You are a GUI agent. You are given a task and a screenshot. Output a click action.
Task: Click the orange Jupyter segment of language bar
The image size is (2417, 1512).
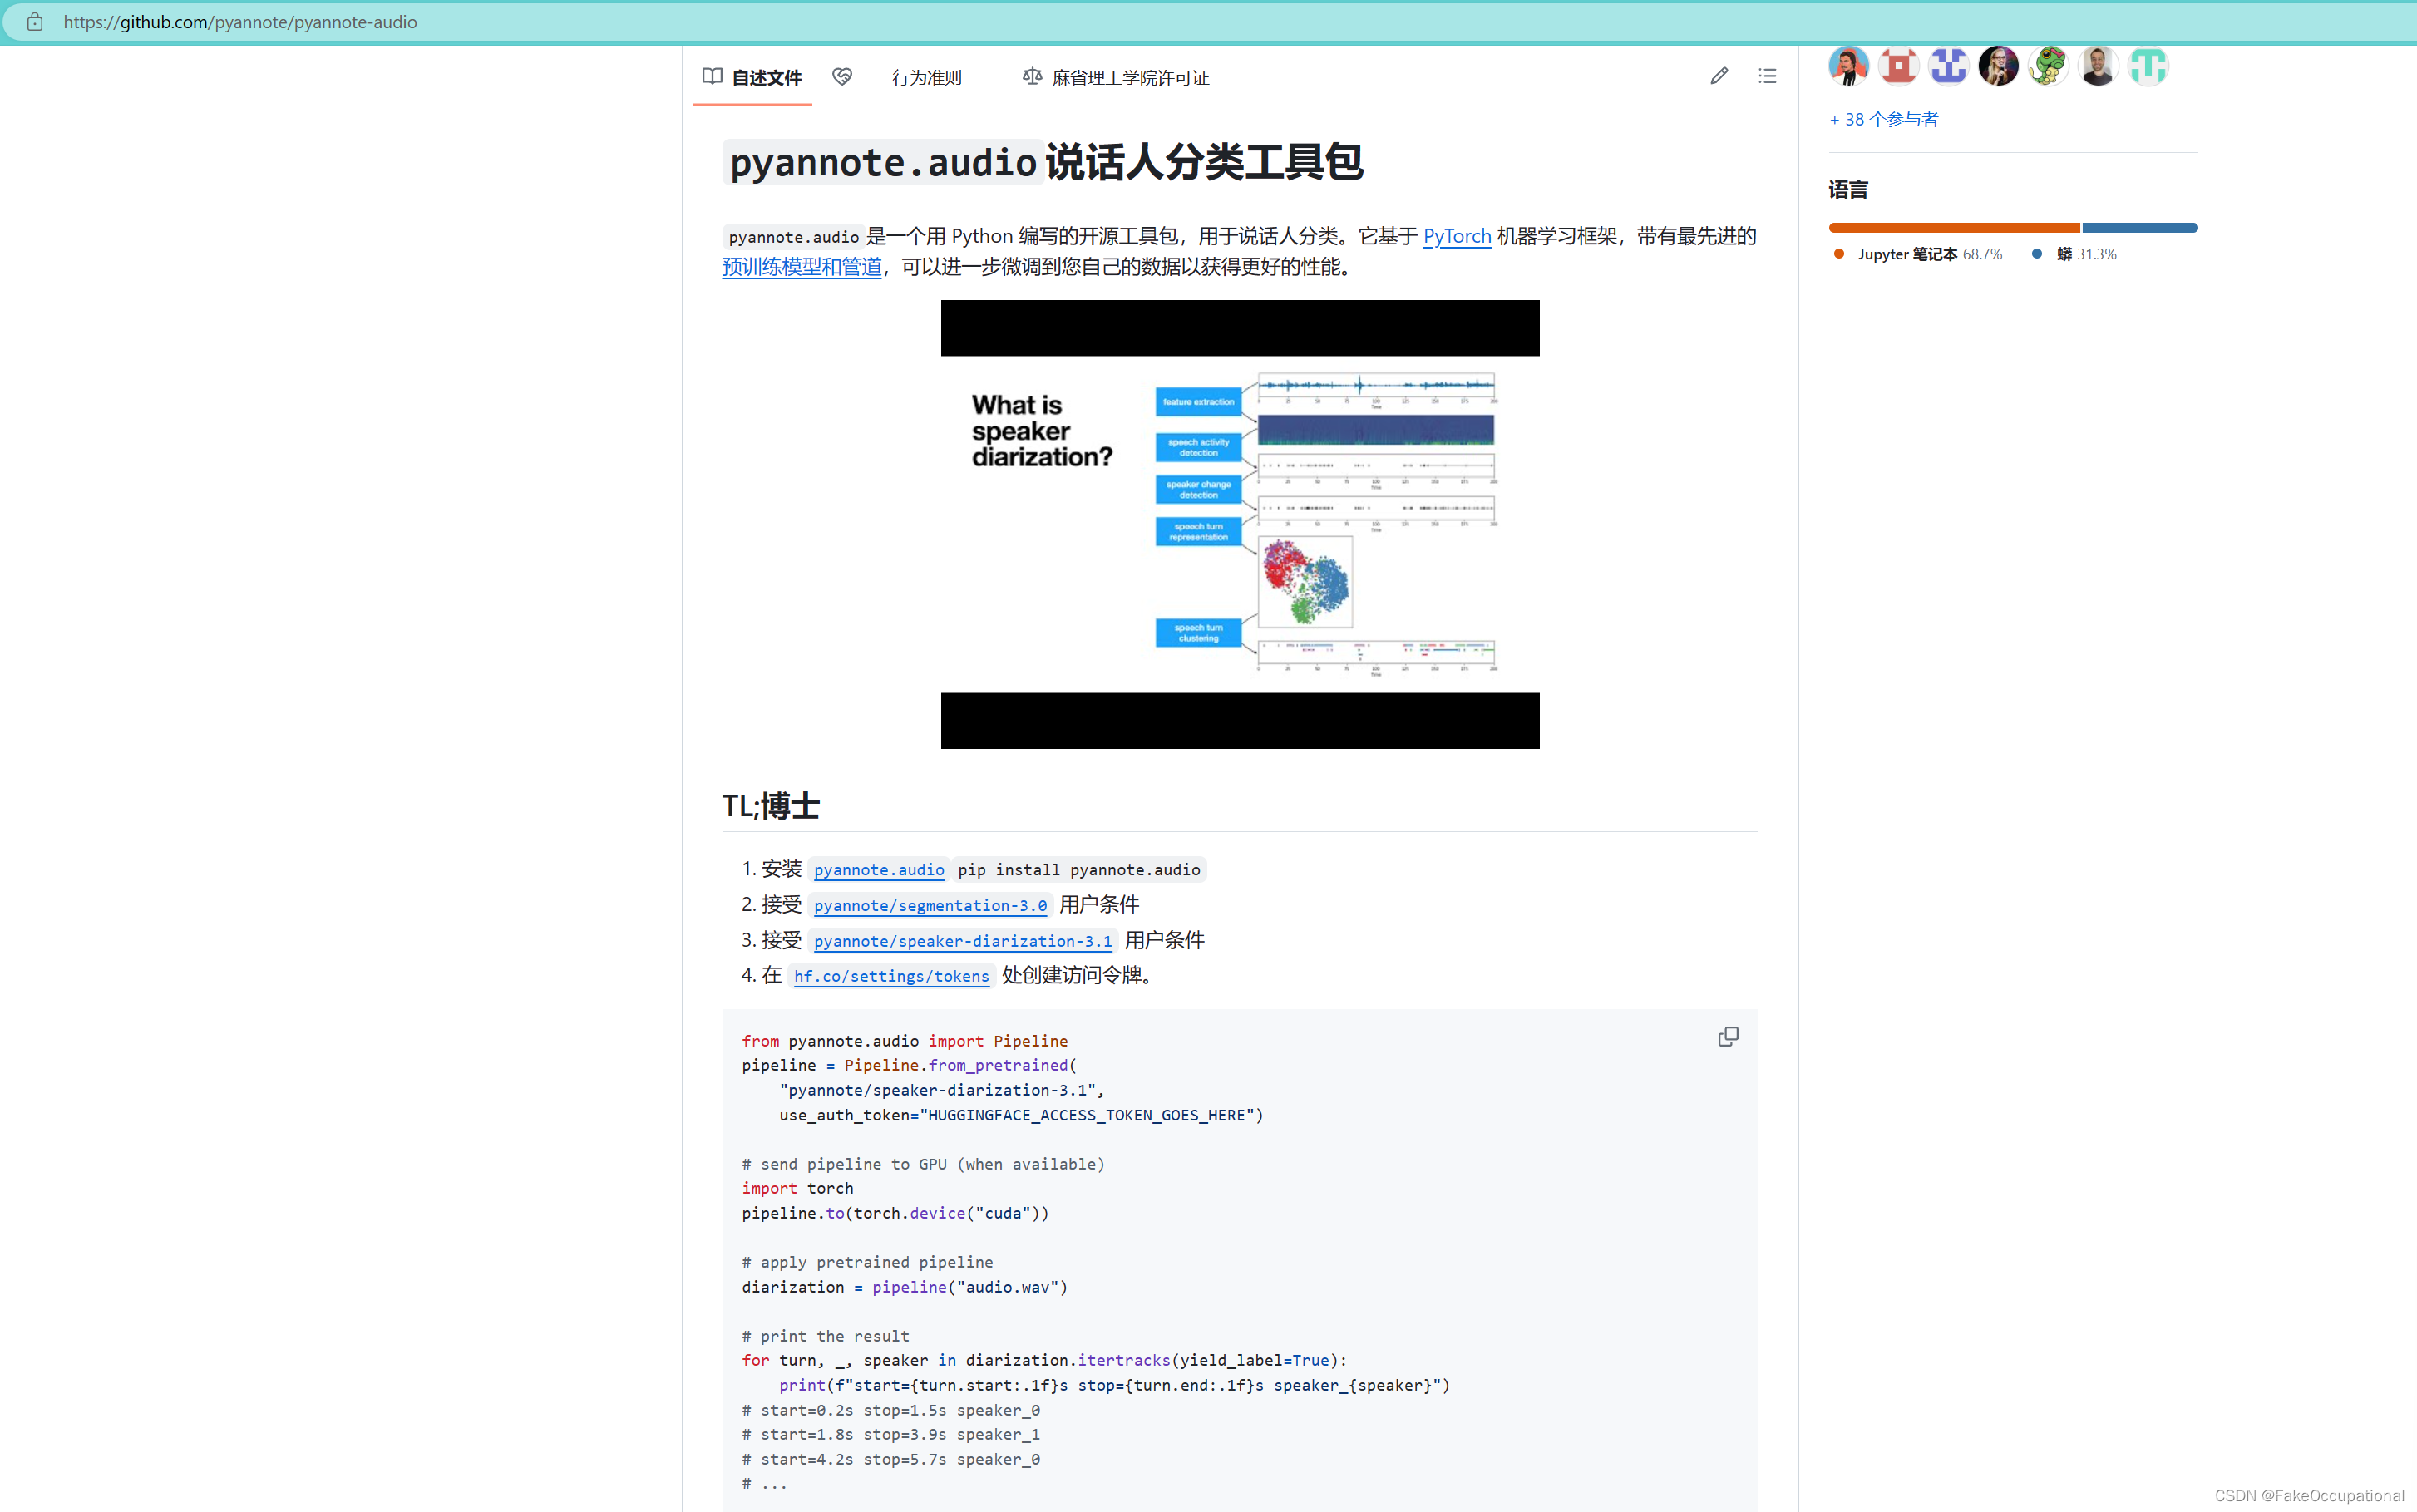click(1954, 228)
